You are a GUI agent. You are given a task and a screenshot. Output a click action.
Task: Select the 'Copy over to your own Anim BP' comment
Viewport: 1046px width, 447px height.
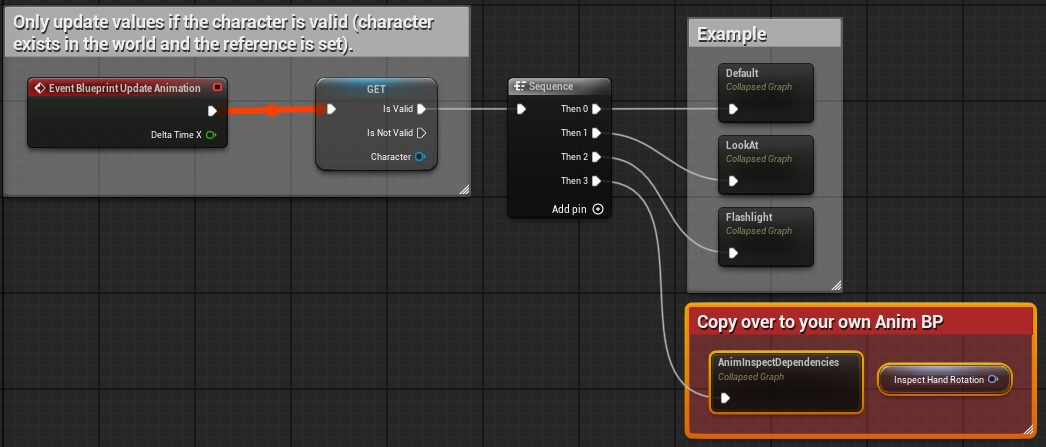(861, 322)
